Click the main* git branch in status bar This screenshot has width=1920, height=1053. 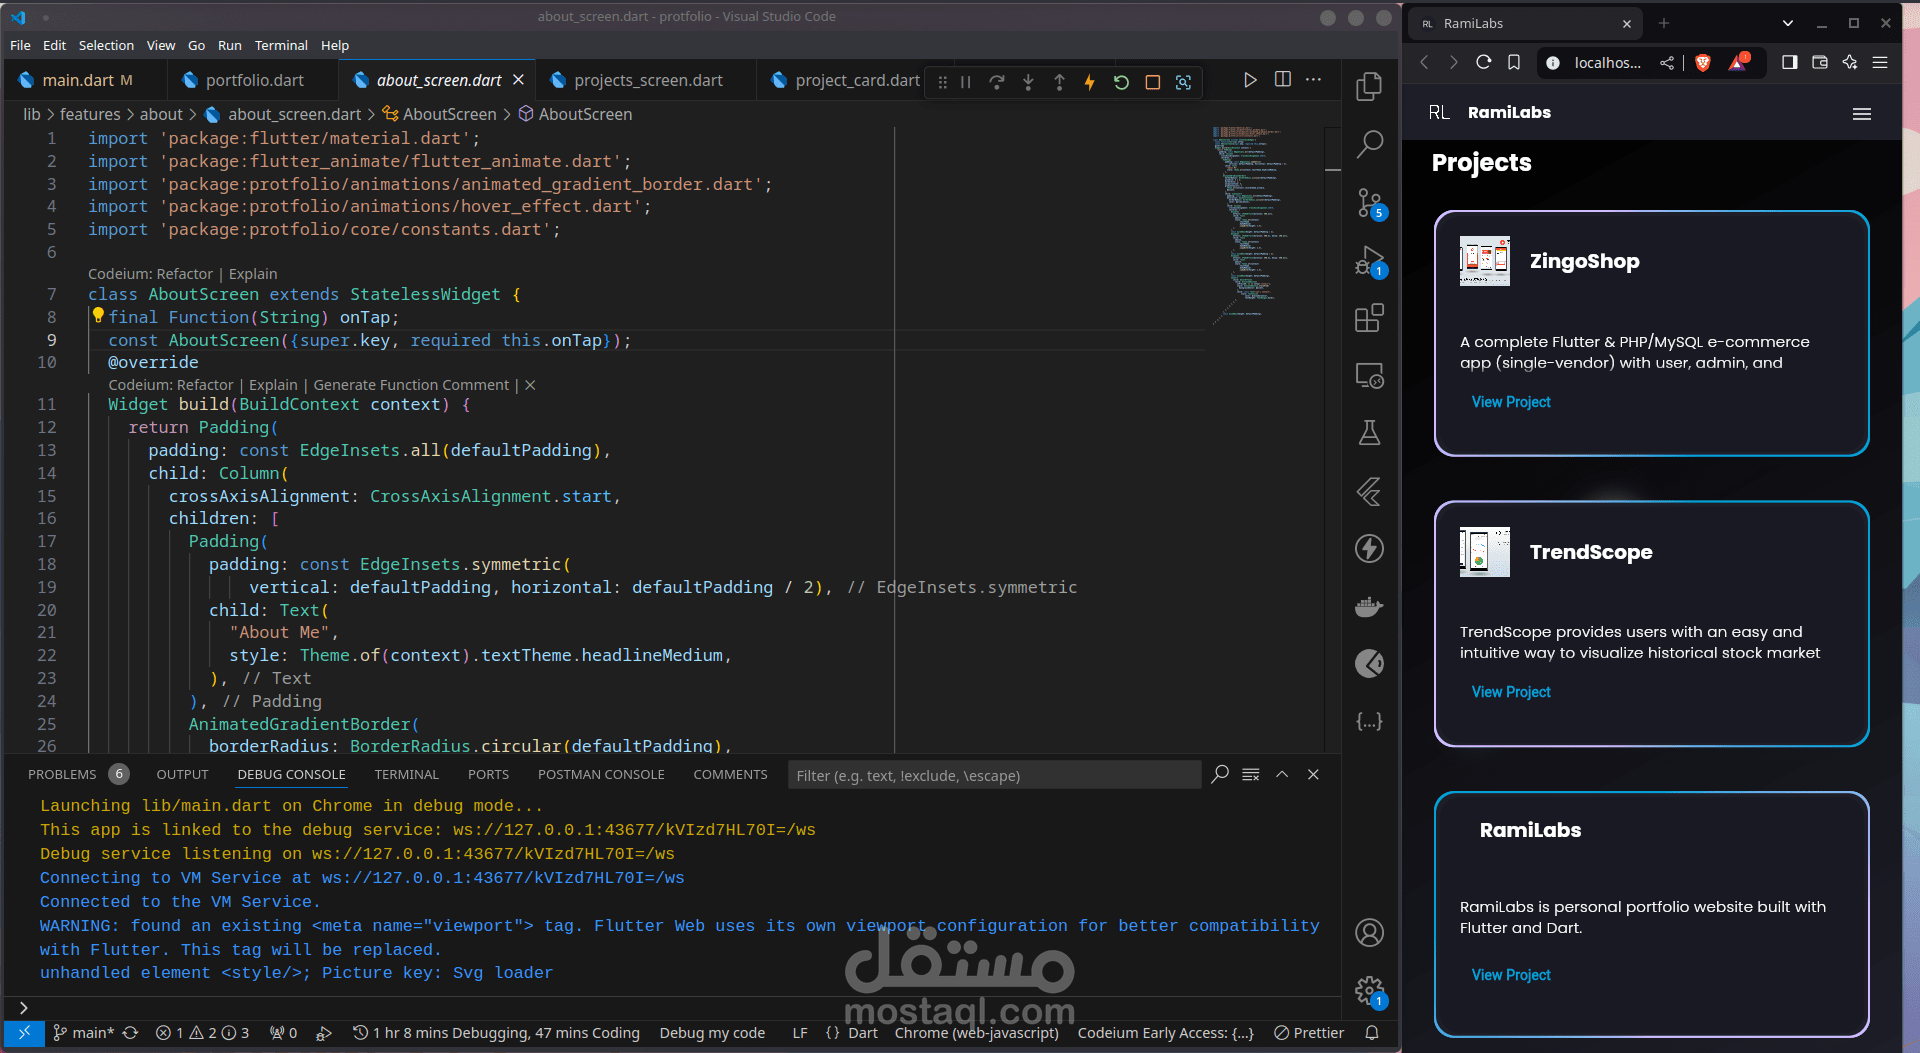click(x=84, y=1033)
